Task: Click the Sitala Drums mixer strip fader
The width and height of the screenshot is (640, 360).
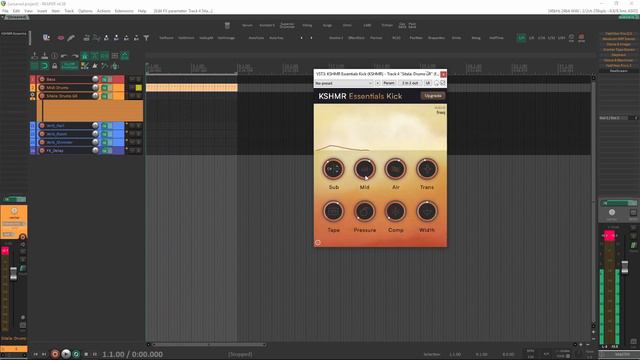Action: point(13,273)
